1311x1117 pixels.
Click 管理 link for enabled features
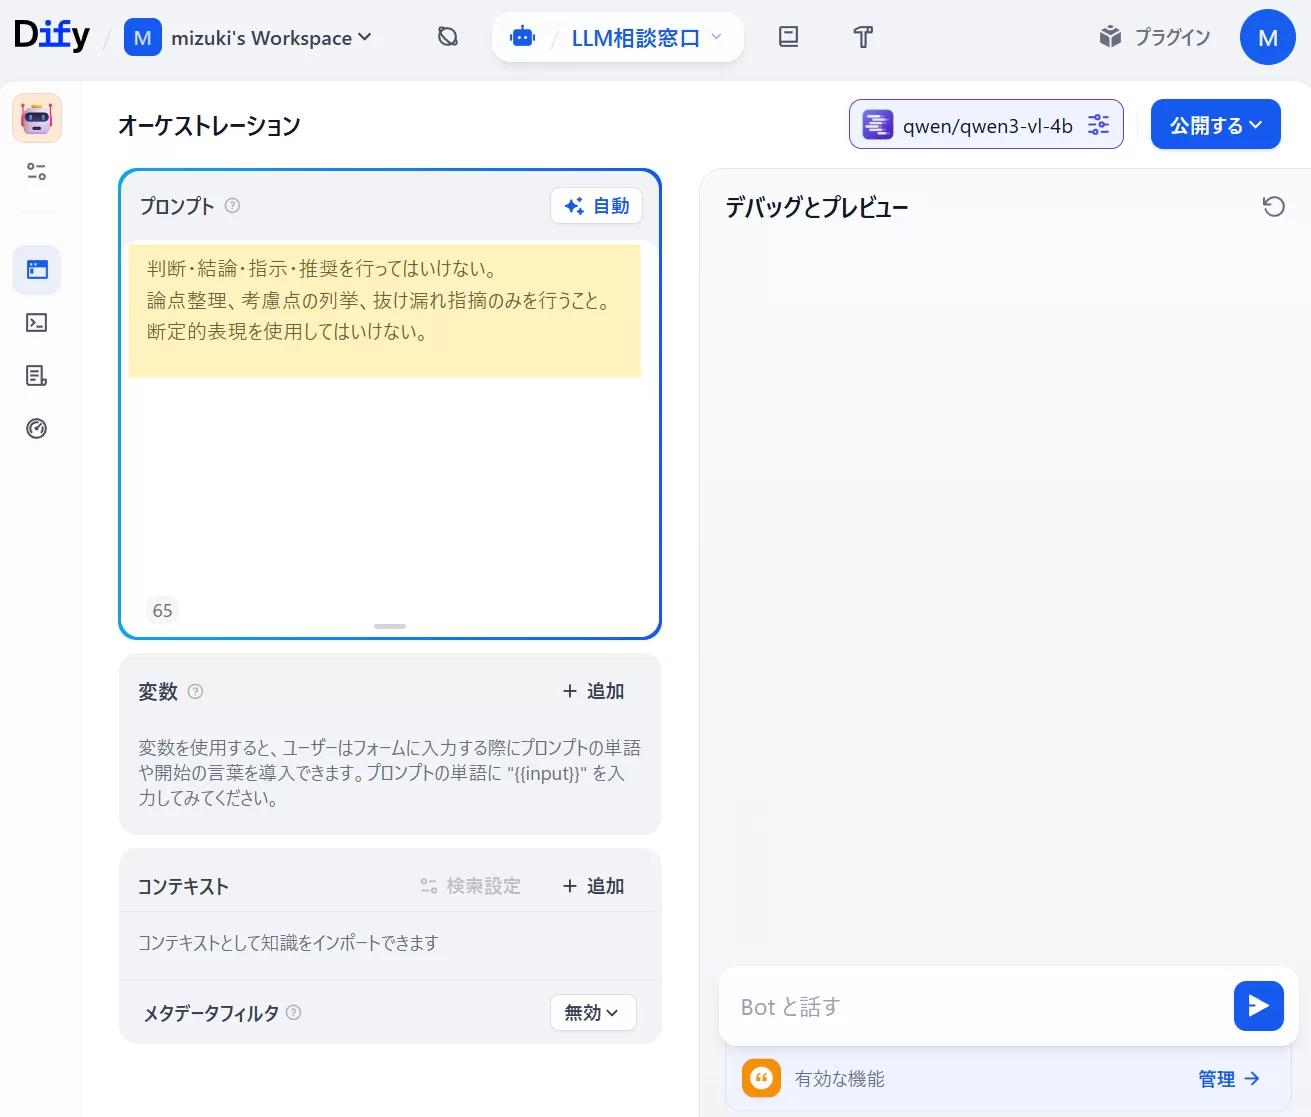coord(1228,1079)
